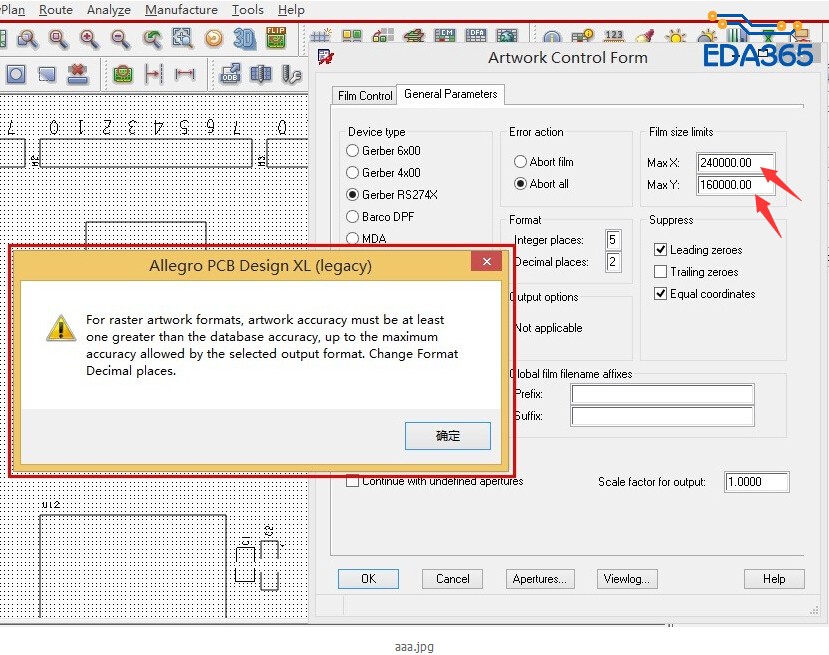Click the Scale factor for output field

[757, 482]
